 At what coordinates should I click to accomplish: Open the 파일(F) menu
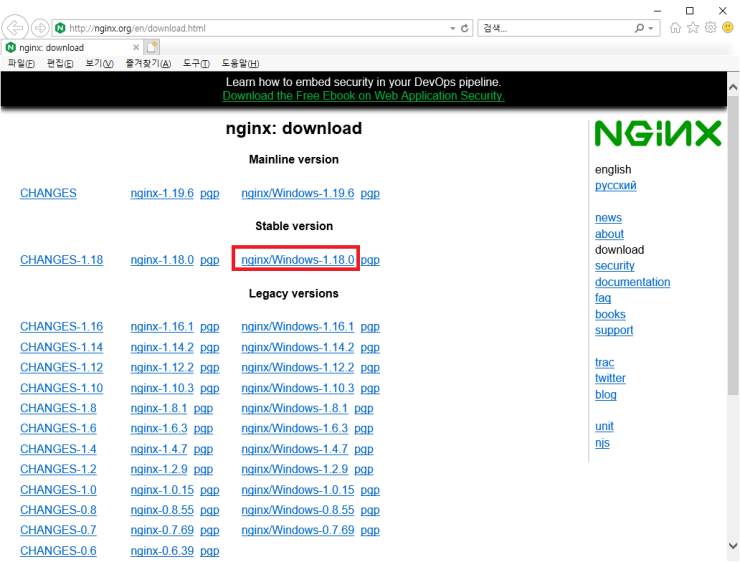21,63
